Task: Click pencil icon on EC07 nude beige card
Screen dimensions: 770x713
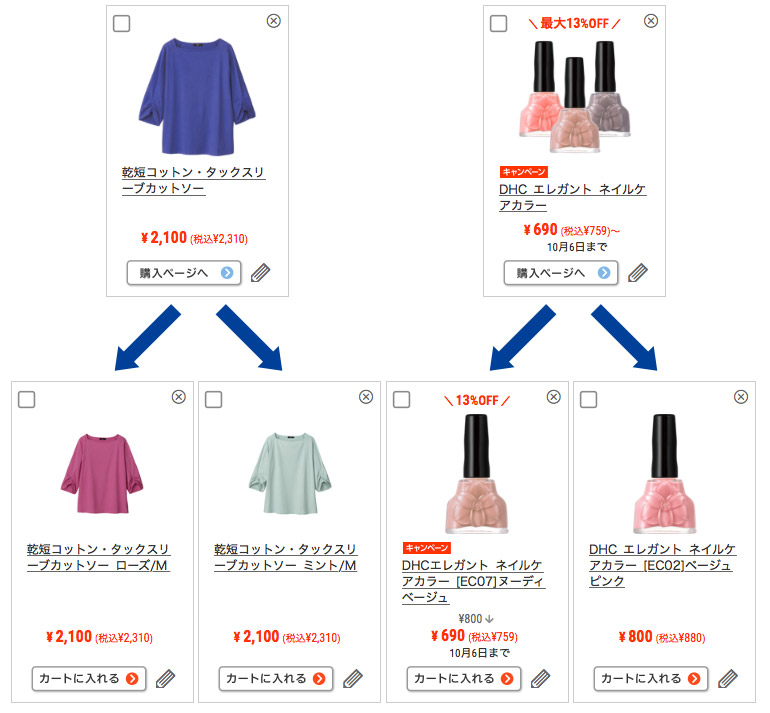Action: coord(540,679)
